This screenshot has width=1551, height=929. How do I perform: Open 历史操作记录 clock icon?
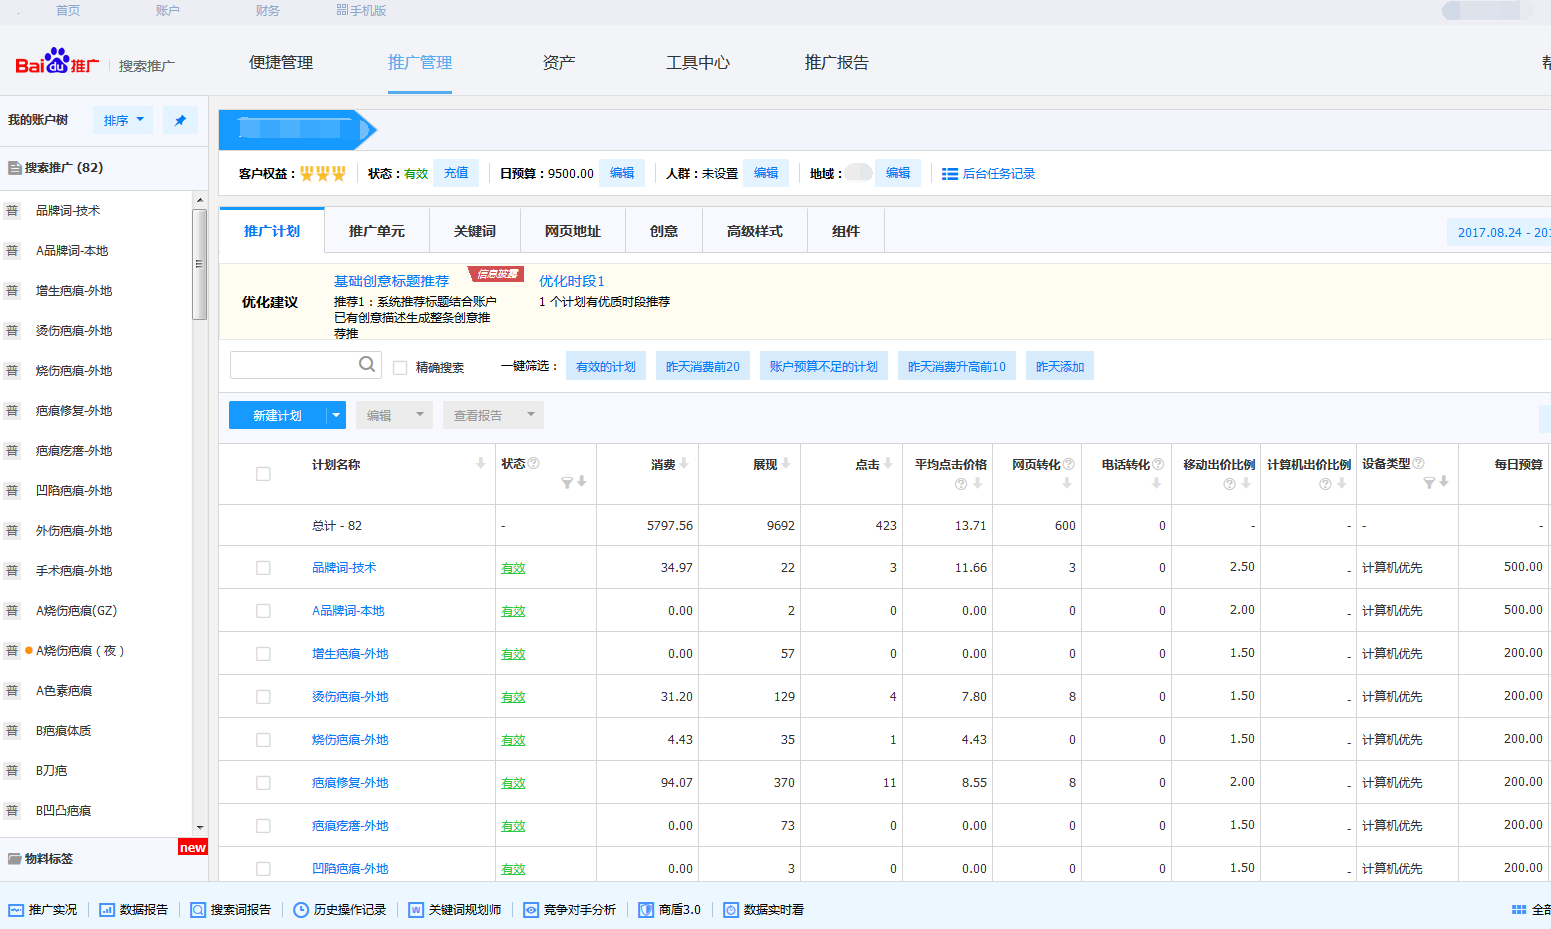click(301, 910)
